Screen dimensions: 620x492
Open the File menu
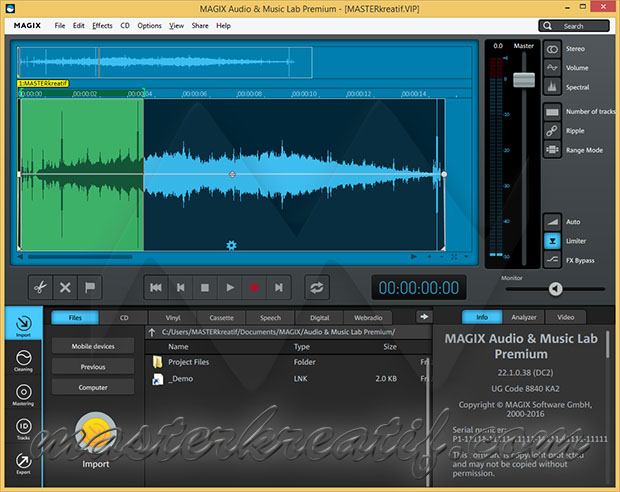tap(60, 26)
